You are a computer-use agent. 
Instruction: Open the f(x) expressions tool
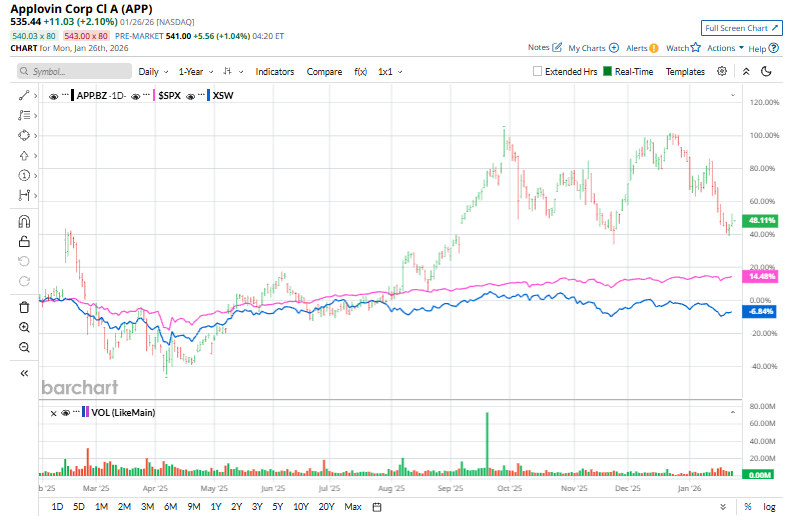[x=360, y=72]
